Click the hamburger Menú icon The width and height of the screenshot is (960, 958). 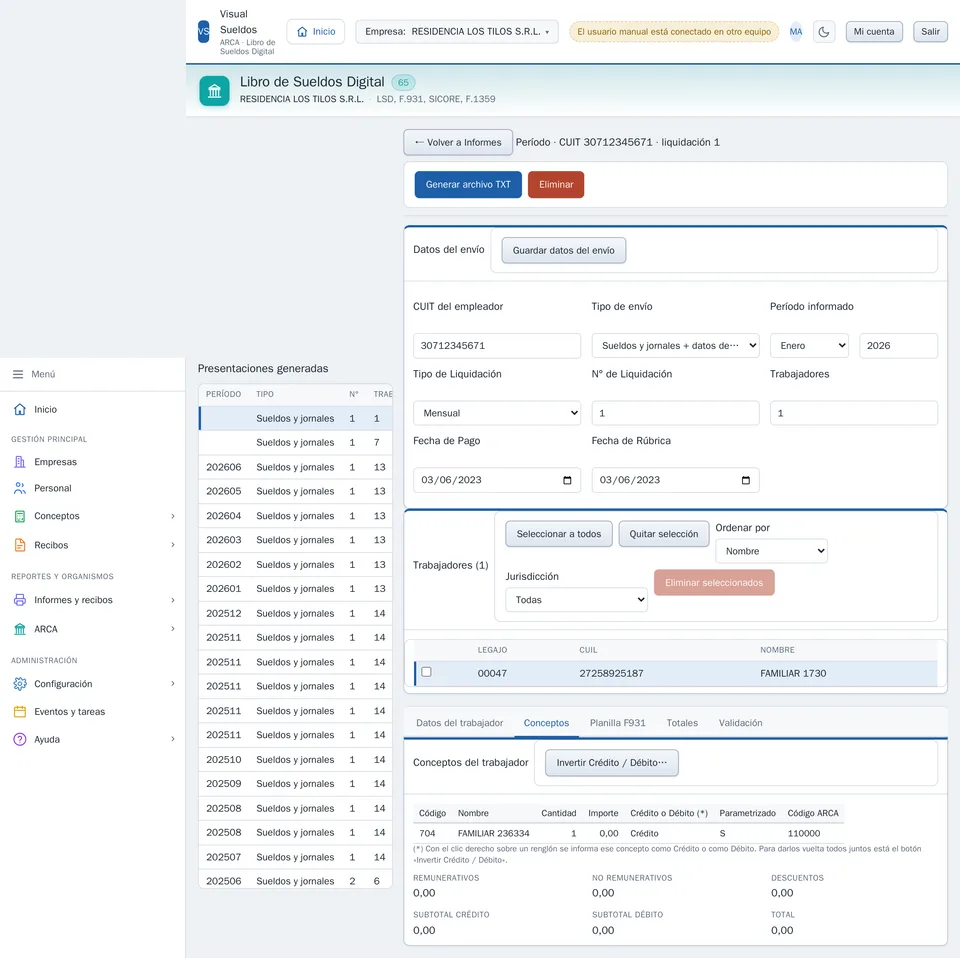[x=18, y=374]
